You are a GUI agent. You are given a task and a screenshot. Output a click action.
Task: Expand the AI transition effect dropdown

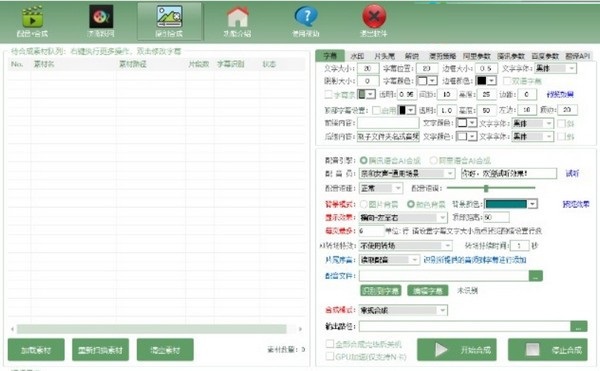click(447, 245)
